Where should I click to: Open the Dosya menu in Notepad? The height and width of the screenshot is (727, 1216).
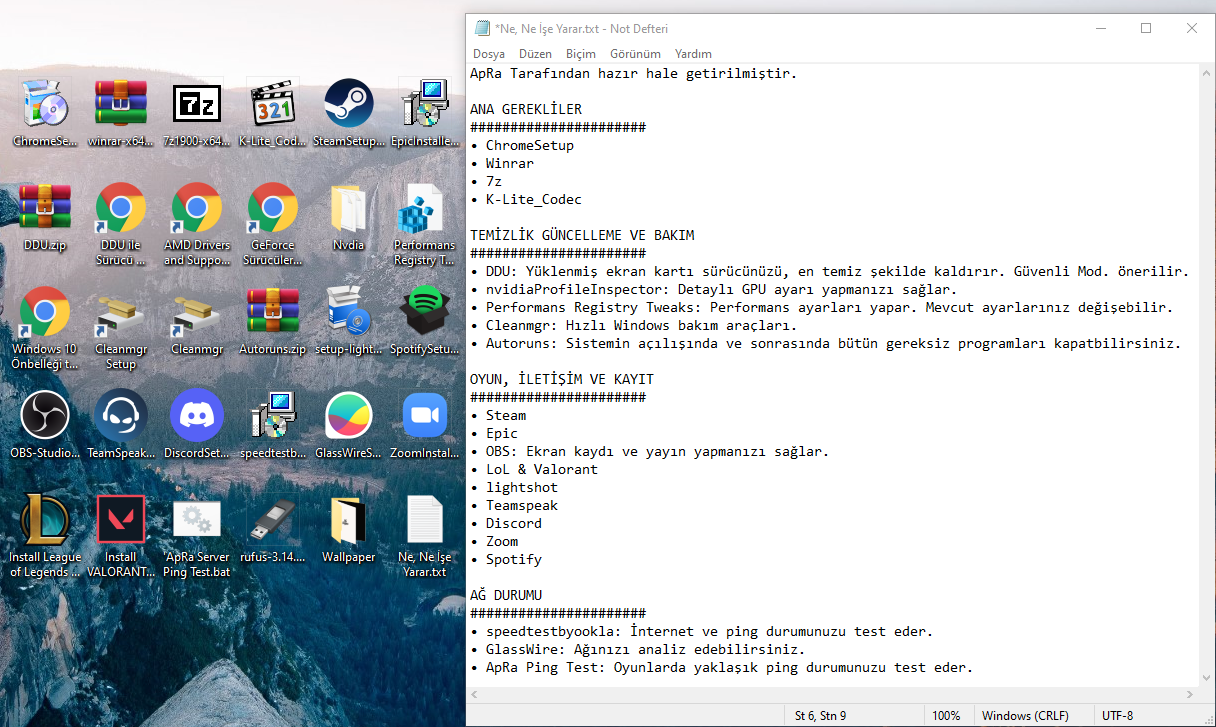489,54
